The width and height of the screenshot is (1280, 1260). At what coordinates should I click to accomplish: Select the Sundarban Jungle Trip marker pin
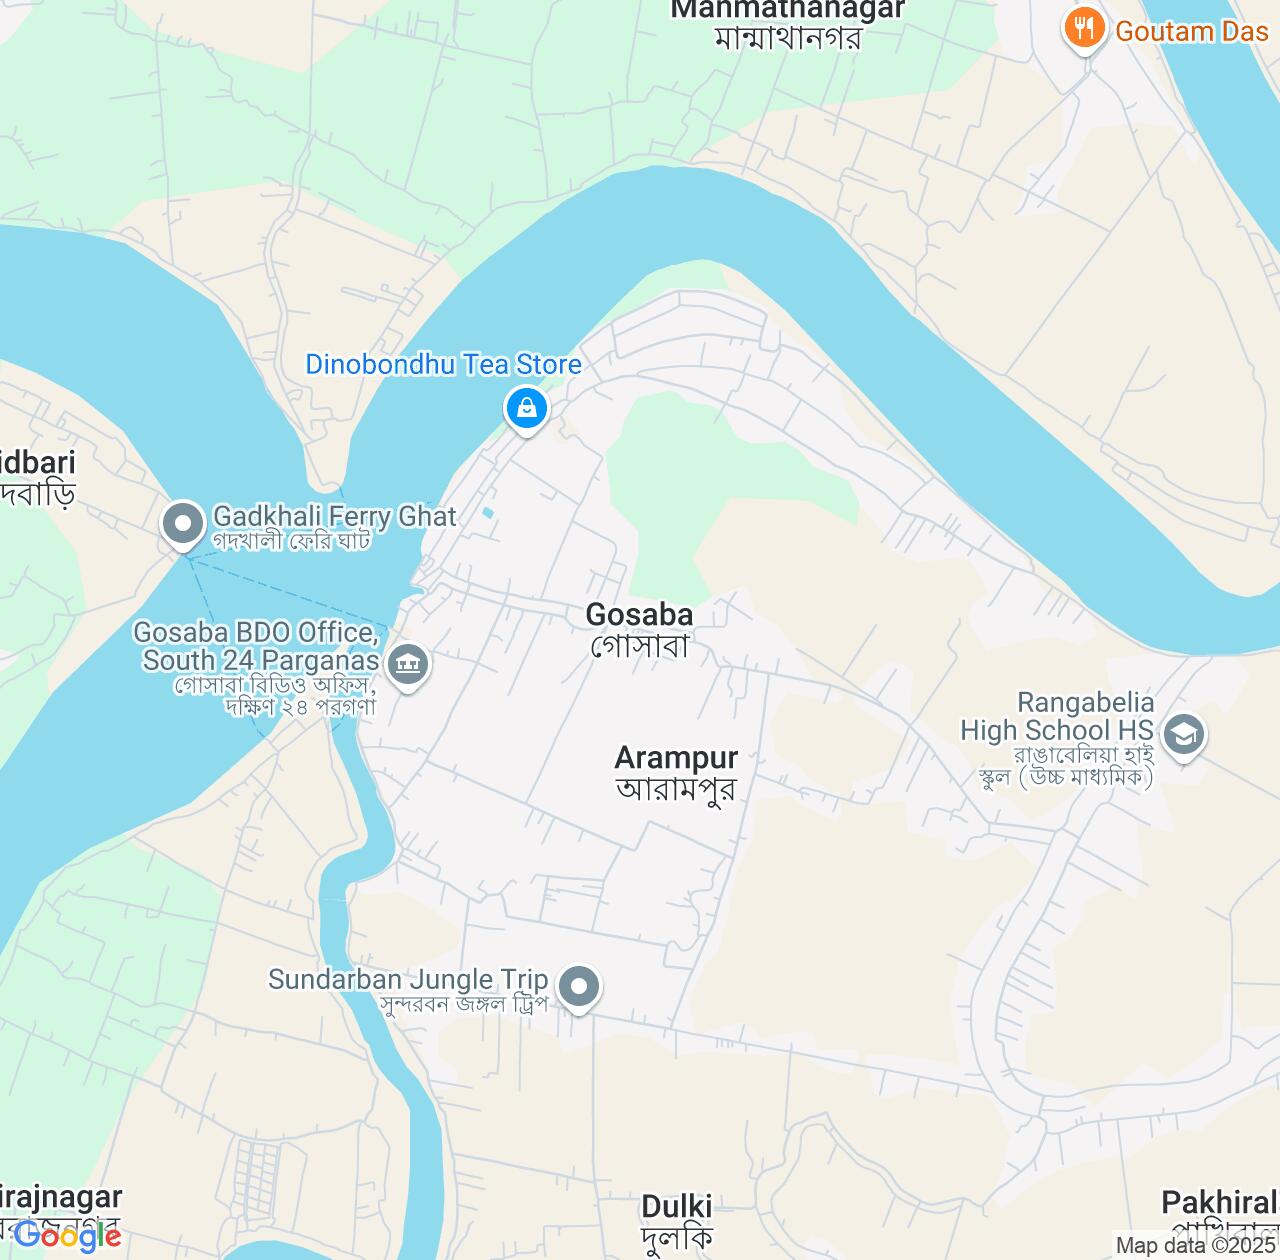tap(579, 989)
